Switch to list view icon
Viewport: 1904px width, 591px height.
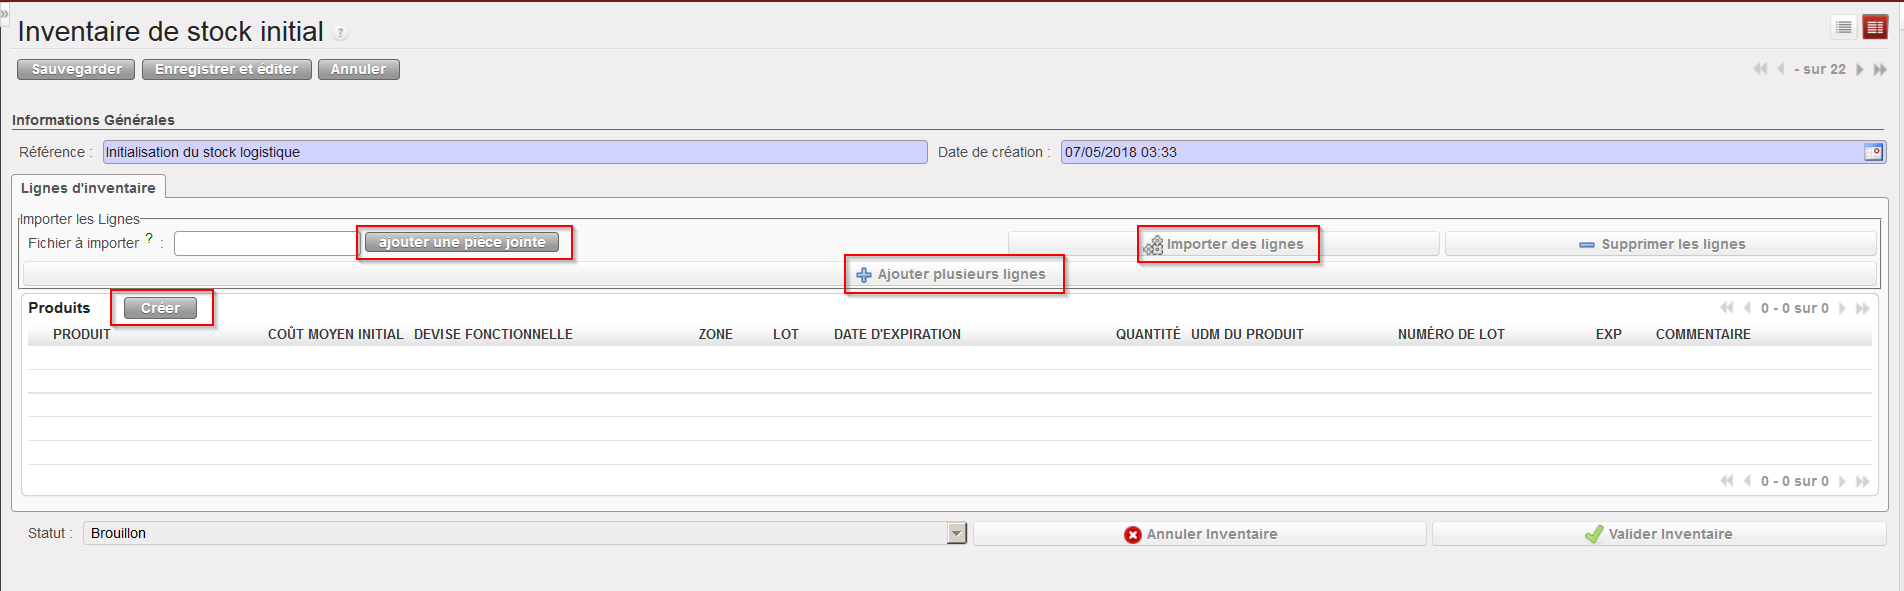(x=1844, y=28)
